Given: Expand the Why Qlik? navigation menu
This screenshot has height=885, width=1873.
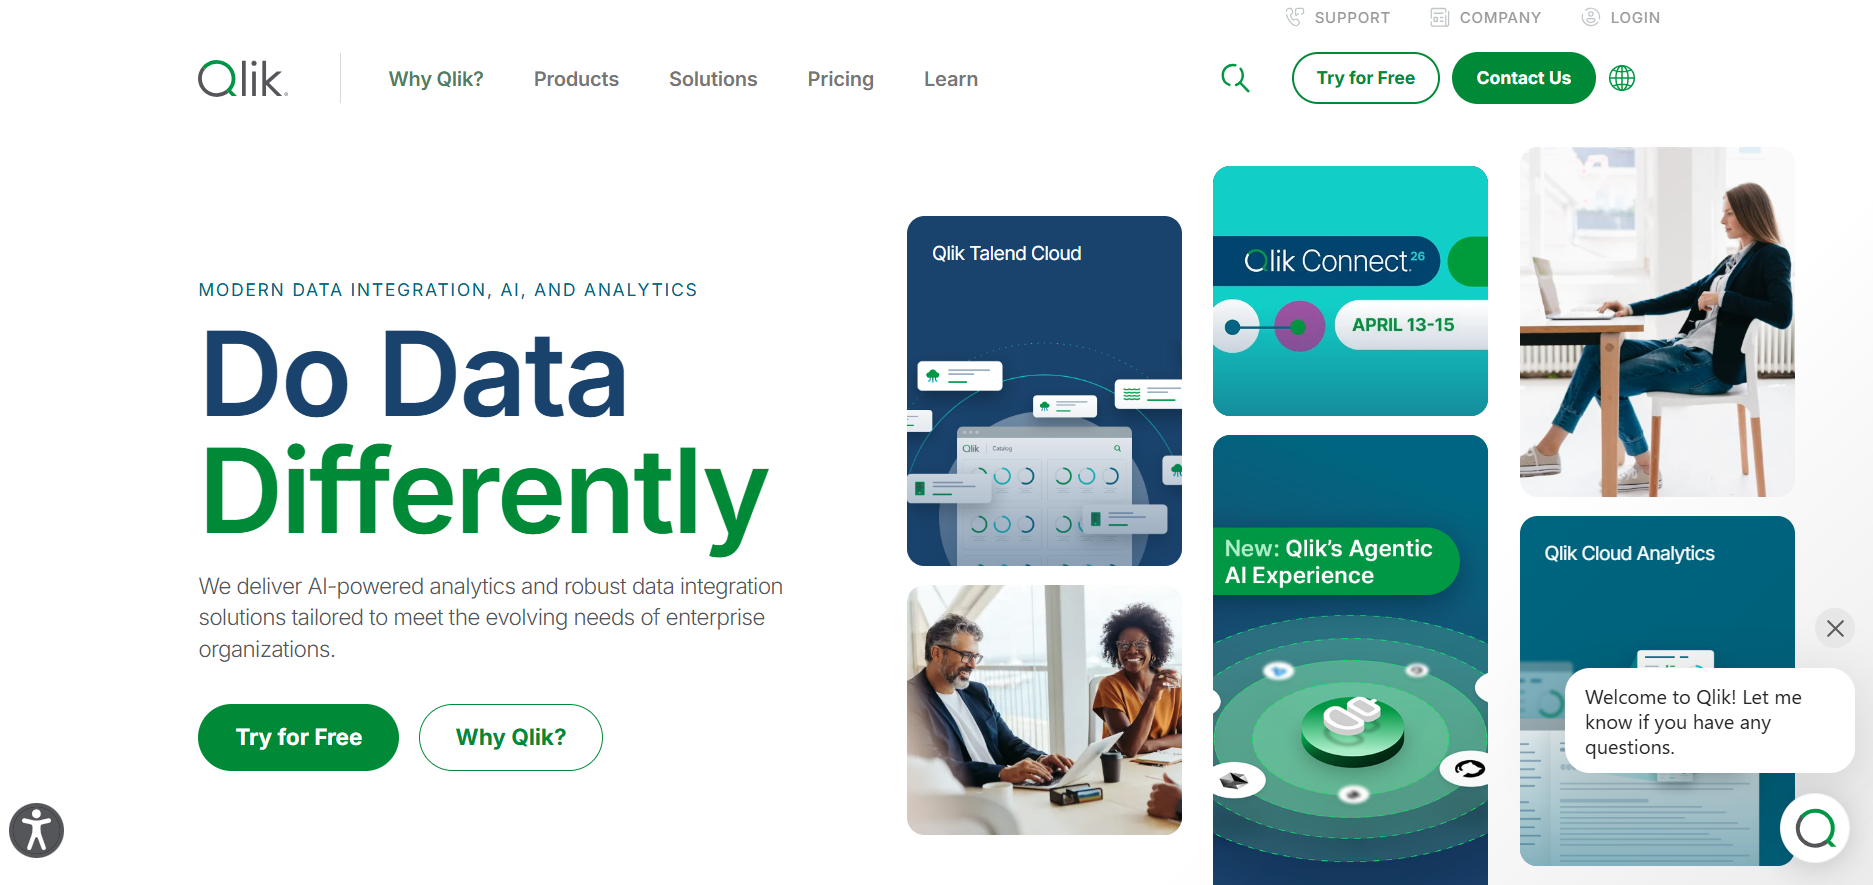Looking at the screenshot, I should point(436,79).
